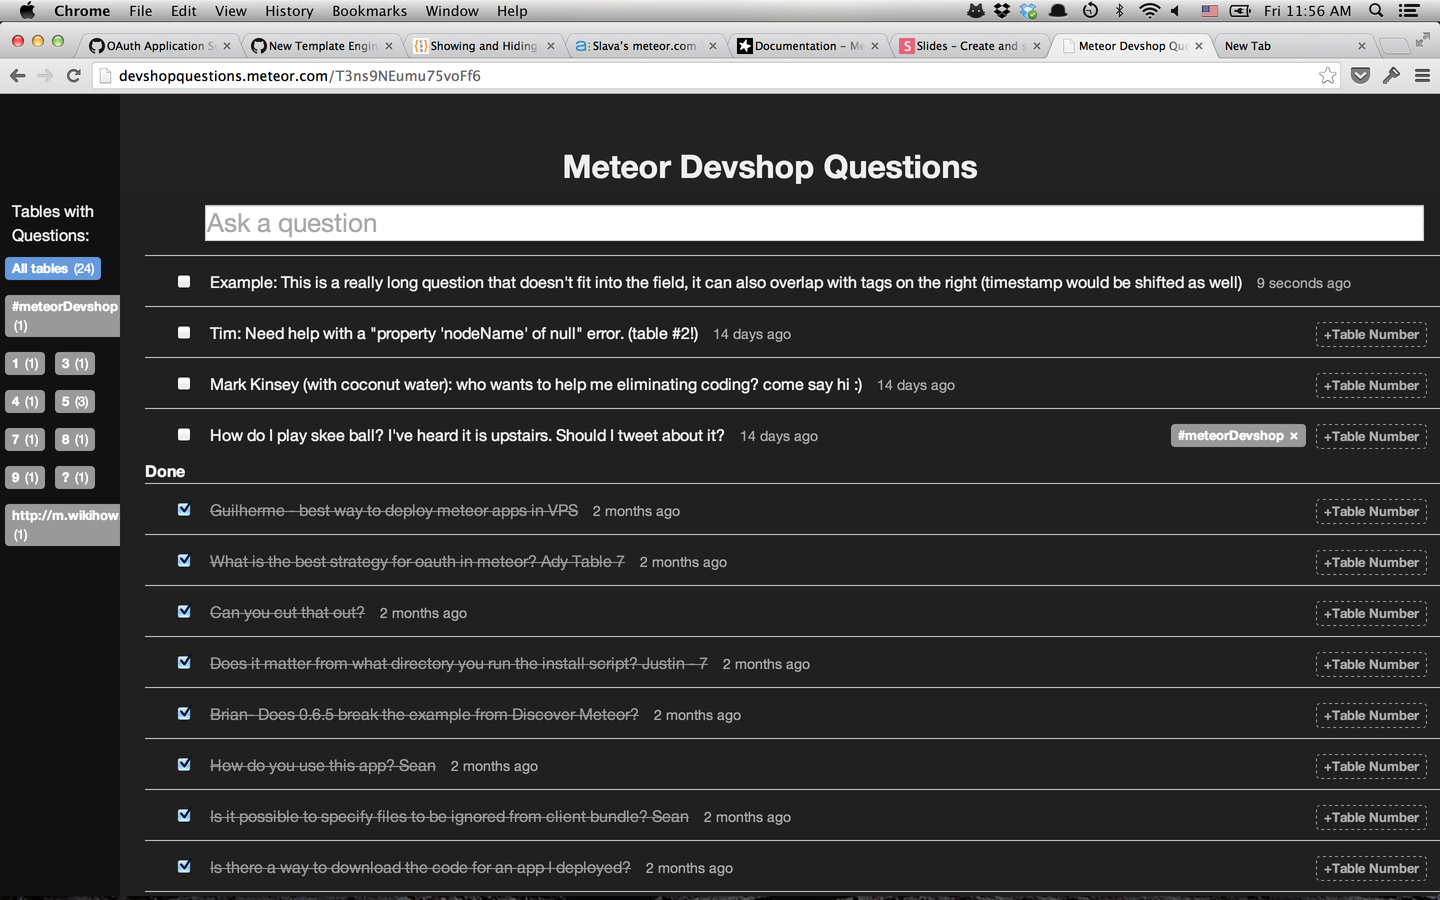Filter questions by the ? table
Viewport: 1440px width, 900px height.
coord(75,478)
